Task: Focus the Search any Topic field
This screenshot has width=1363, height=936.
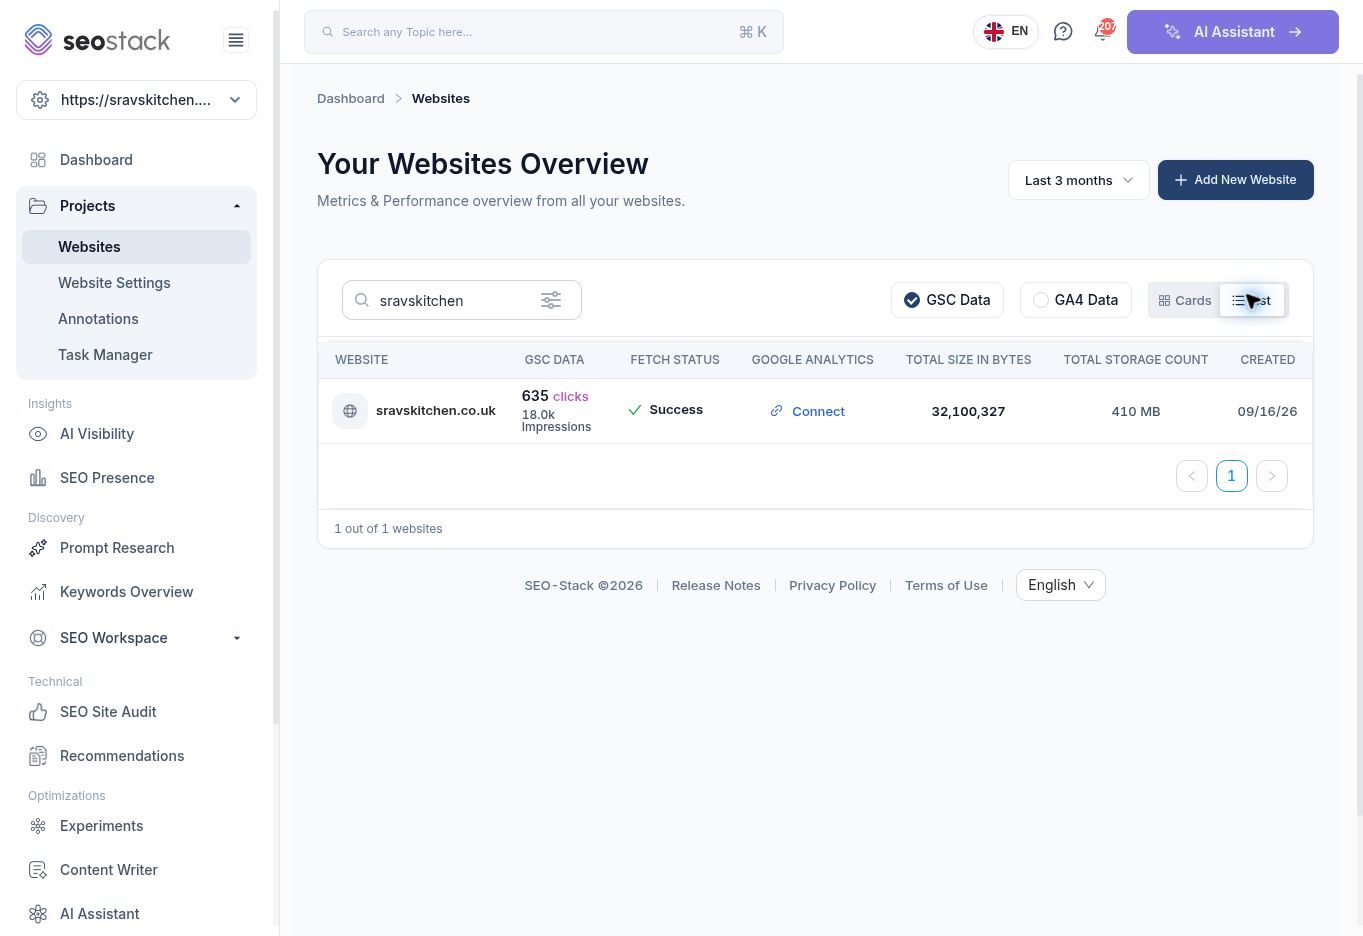Action: [544, 32]
